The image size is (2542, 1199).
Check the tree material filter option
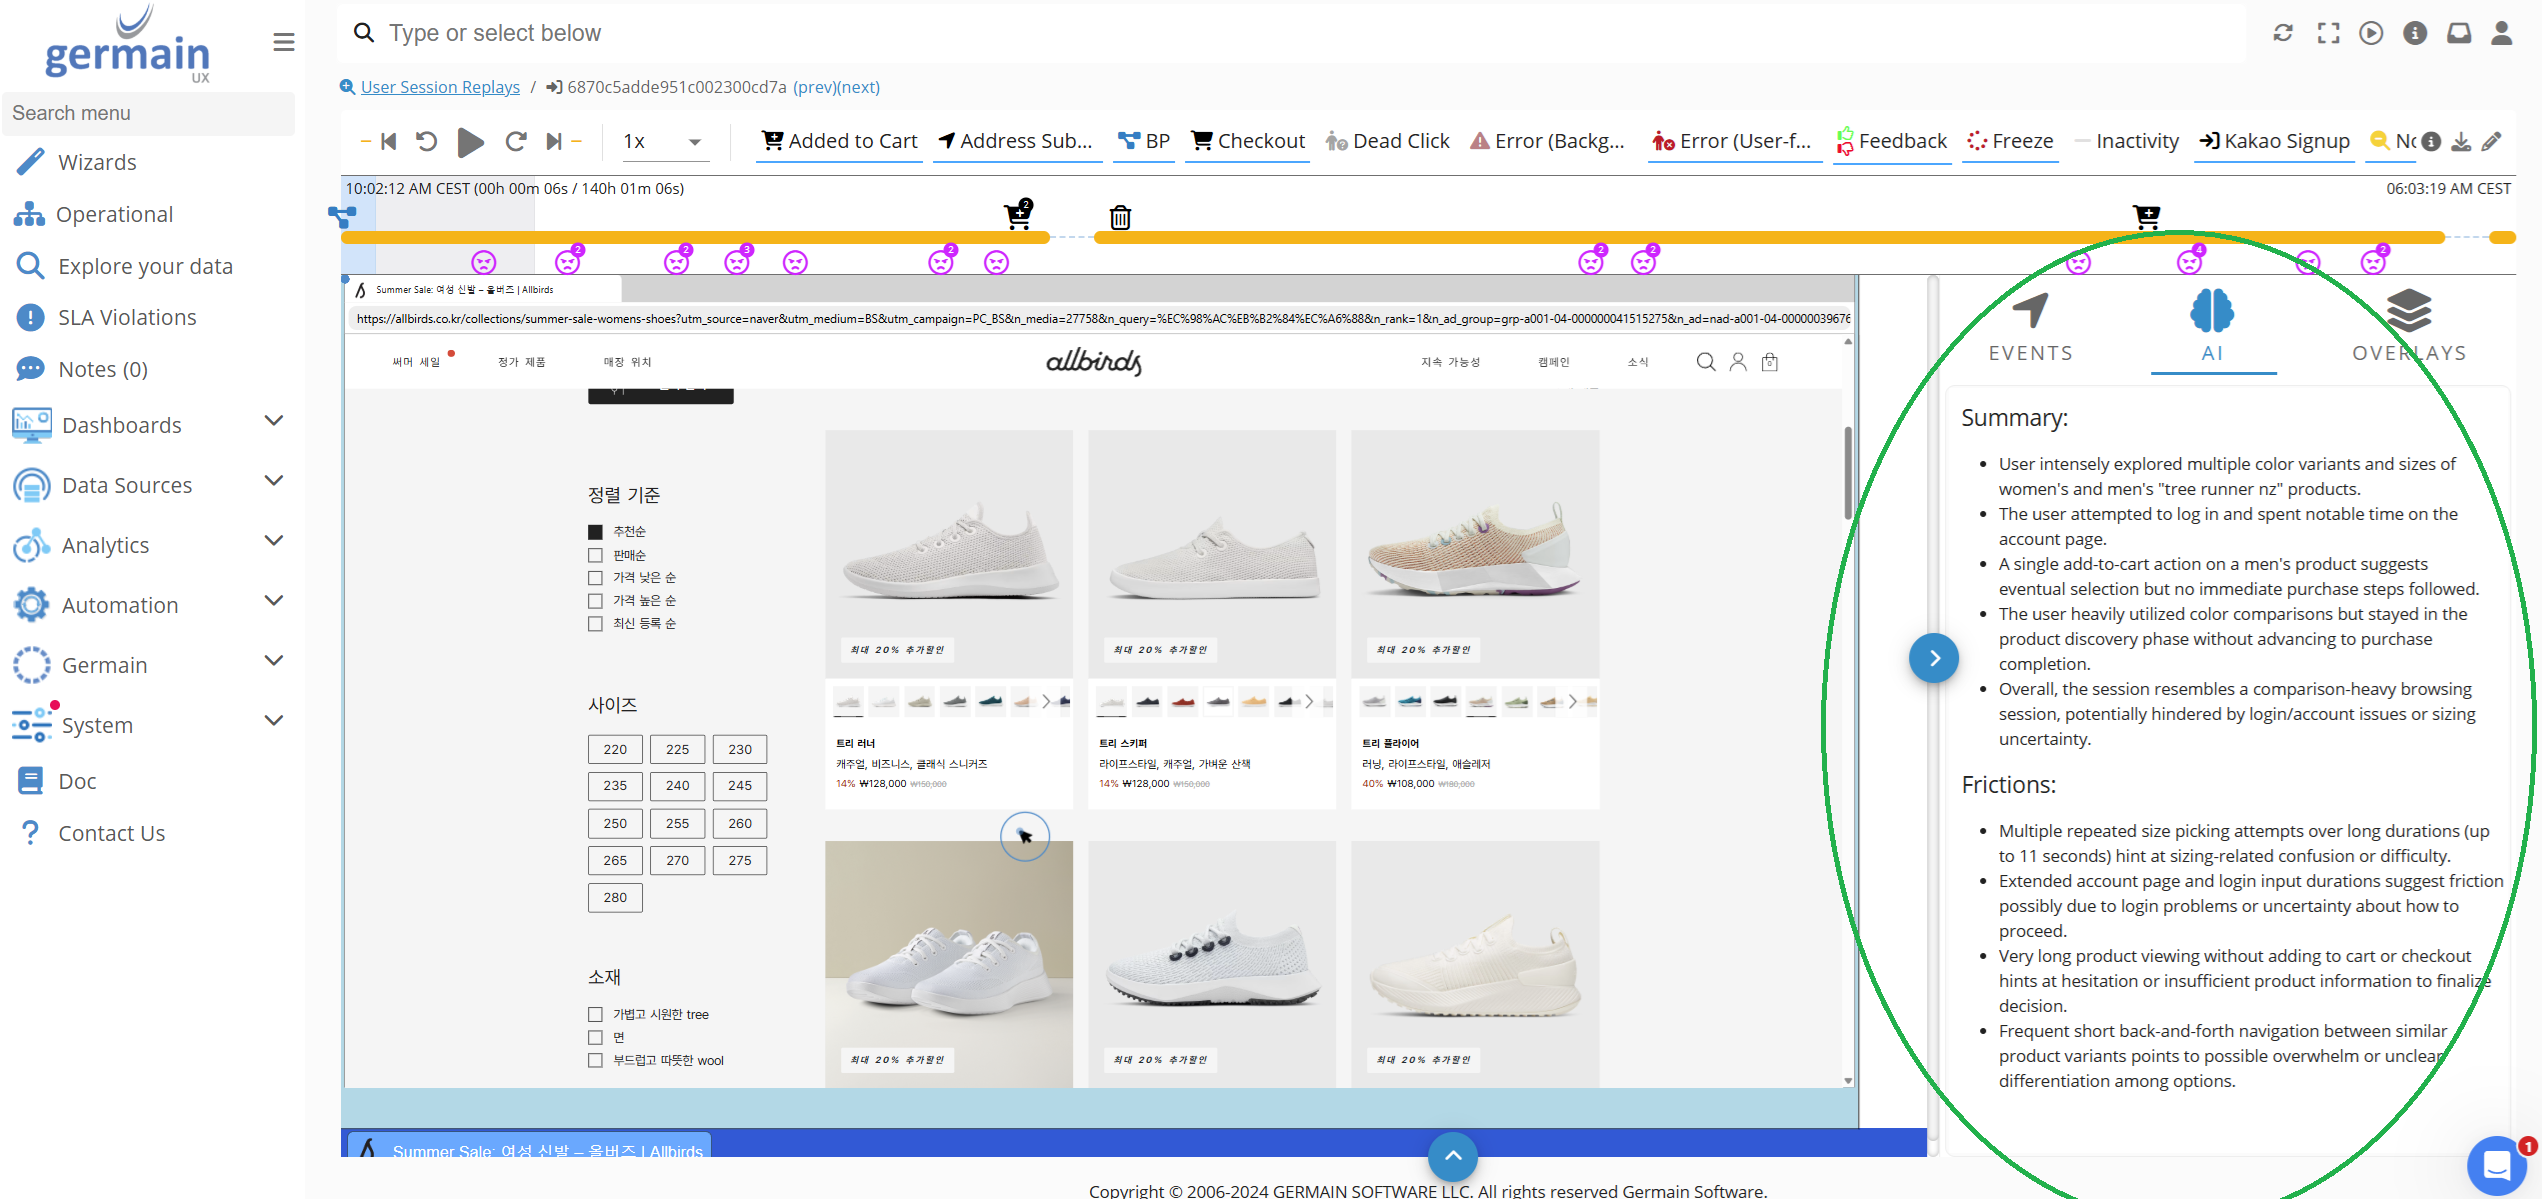pos(595,1013)
